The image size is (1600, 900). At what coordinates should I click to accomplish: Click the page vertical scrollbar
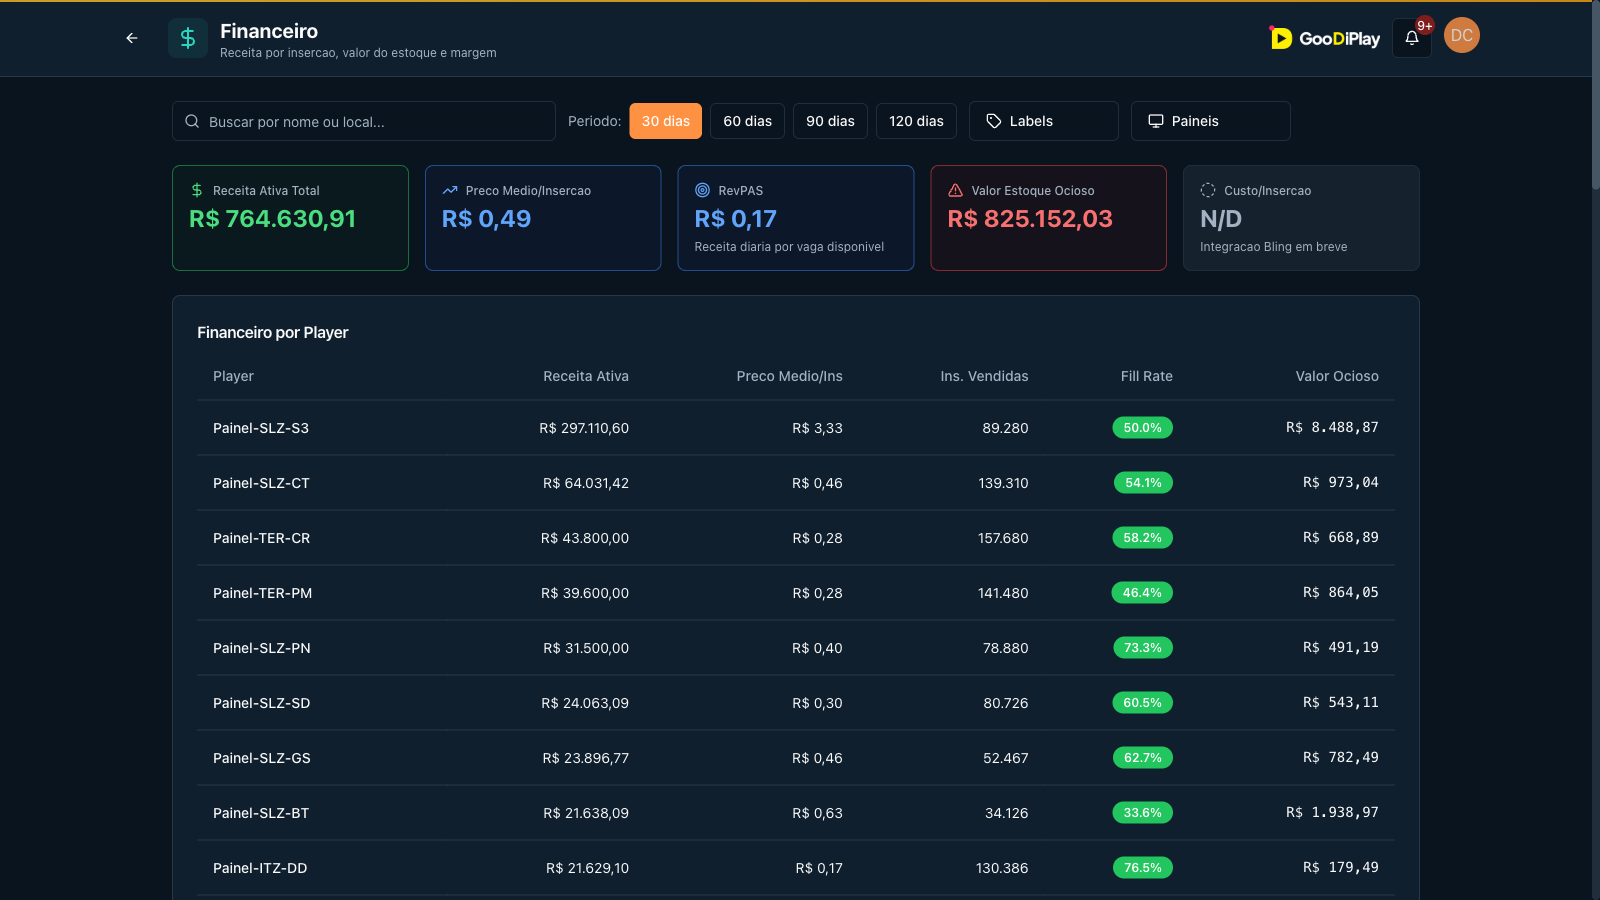coord(1596,95)
